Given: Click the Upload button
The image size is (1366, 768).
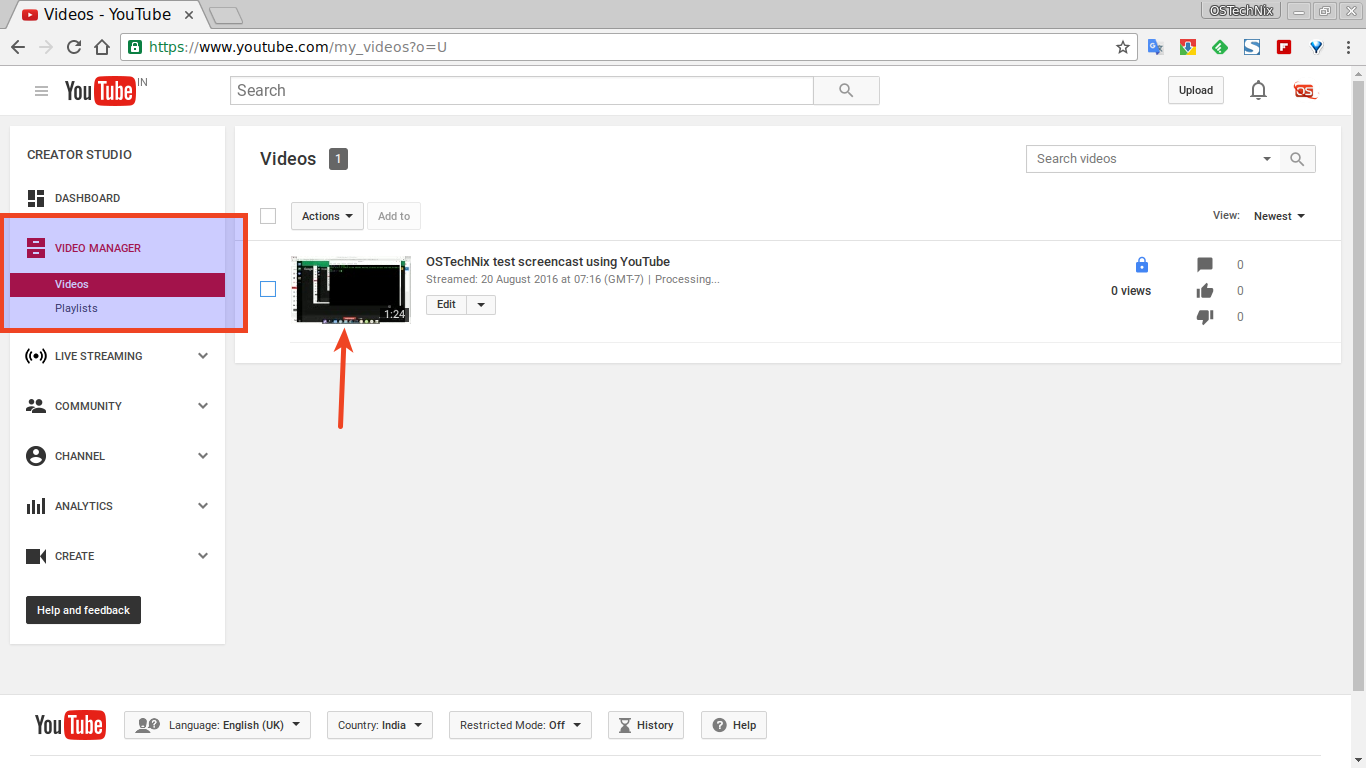Looking at the screenshot, I should 1195,90.
